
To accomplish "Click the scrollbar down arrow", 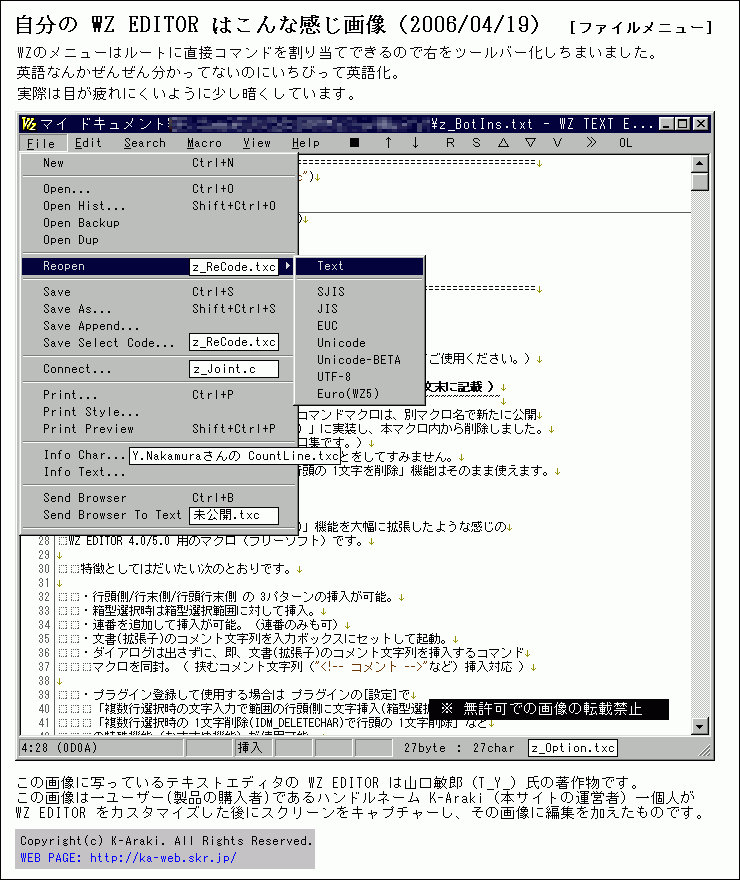I will click(700, 726).
